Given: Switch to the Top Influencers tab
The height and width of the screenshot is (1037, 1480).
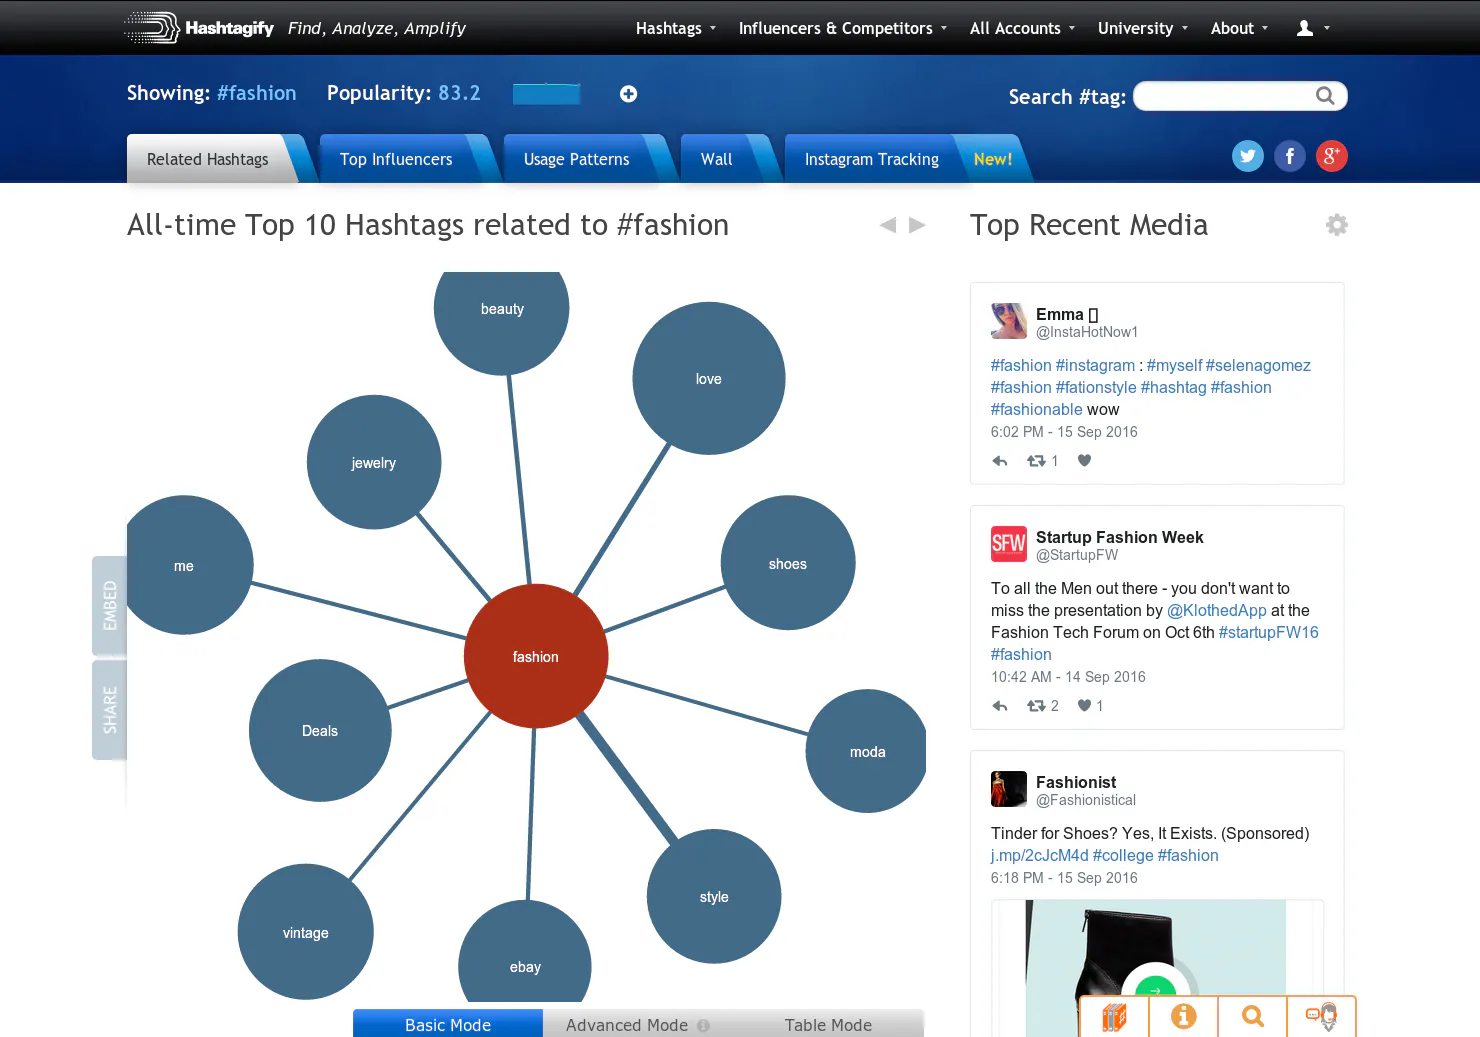Looking at the screenshot, I should pyautogui.click(x=396, y=159).
